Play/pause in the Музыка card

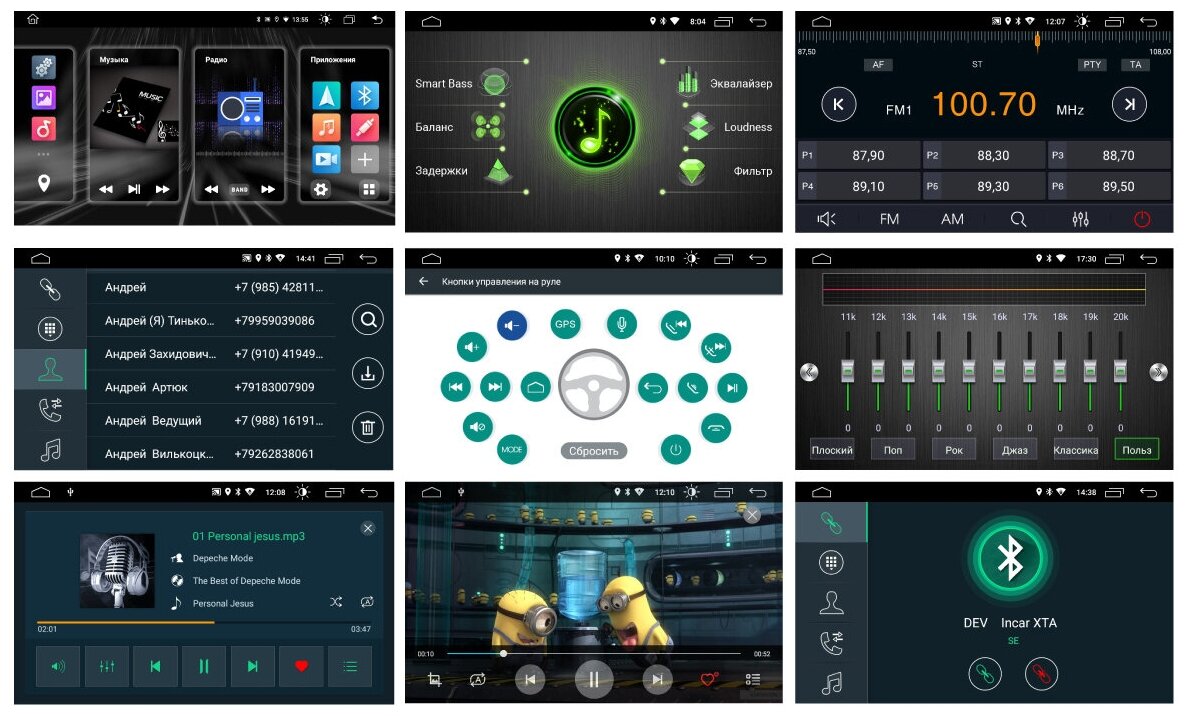pos(134,189)
